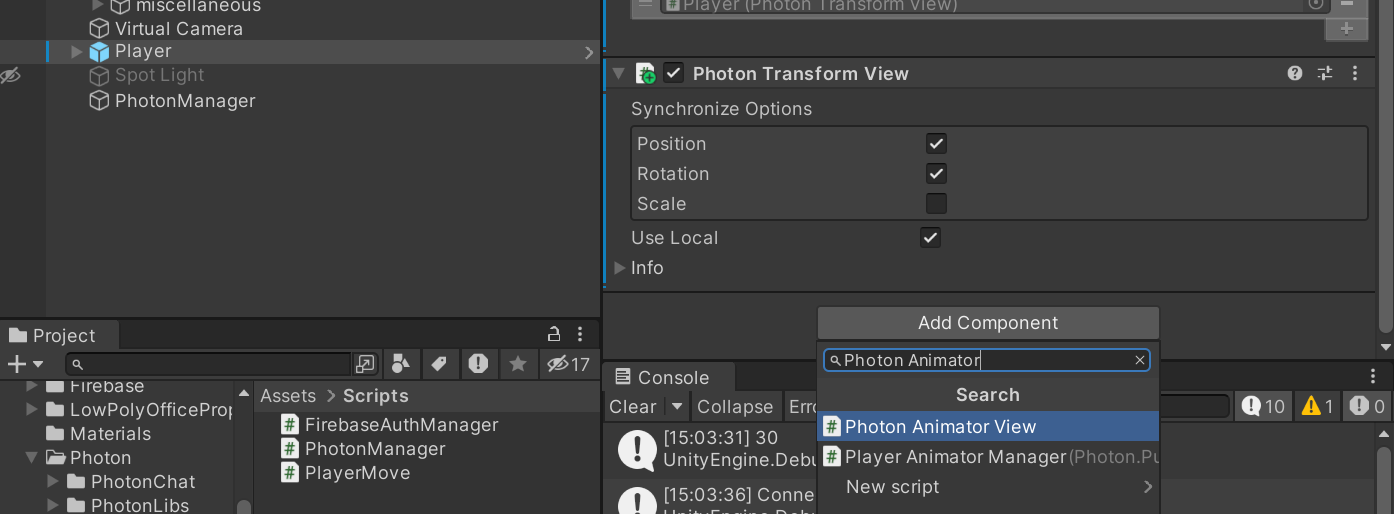1394x514 pixels.
Task: Click the Project search field
Action: (x=208, y=364)
